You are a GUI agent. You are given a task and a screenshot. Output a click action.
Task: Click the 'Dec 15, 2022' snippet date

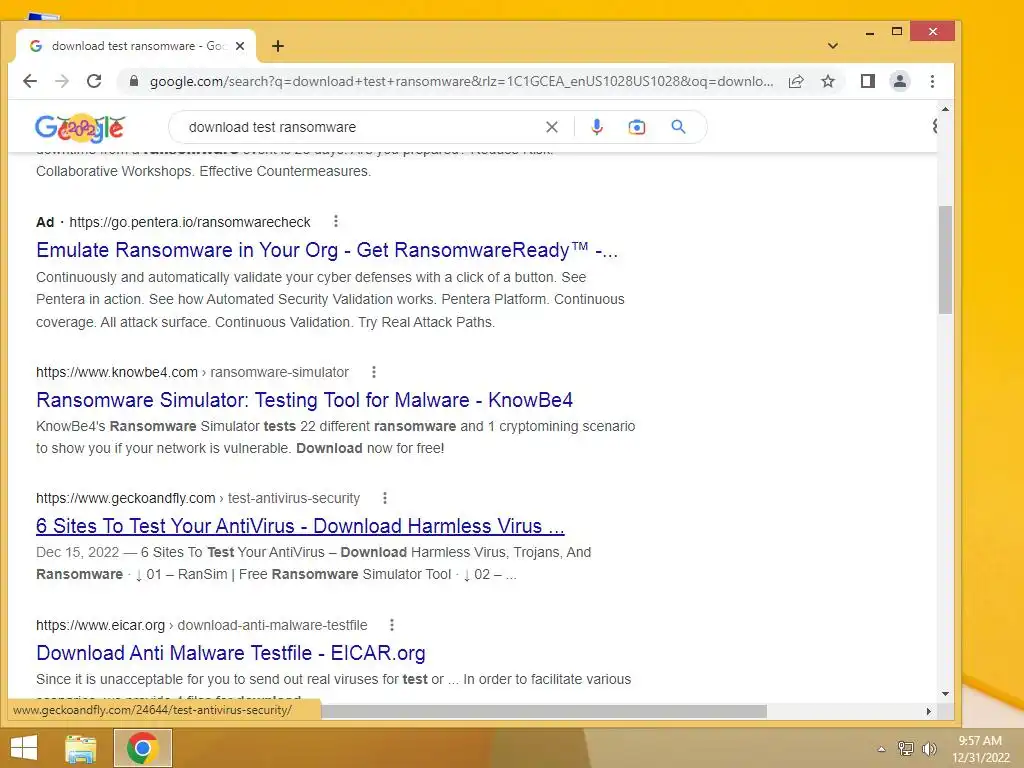point(77,552)
